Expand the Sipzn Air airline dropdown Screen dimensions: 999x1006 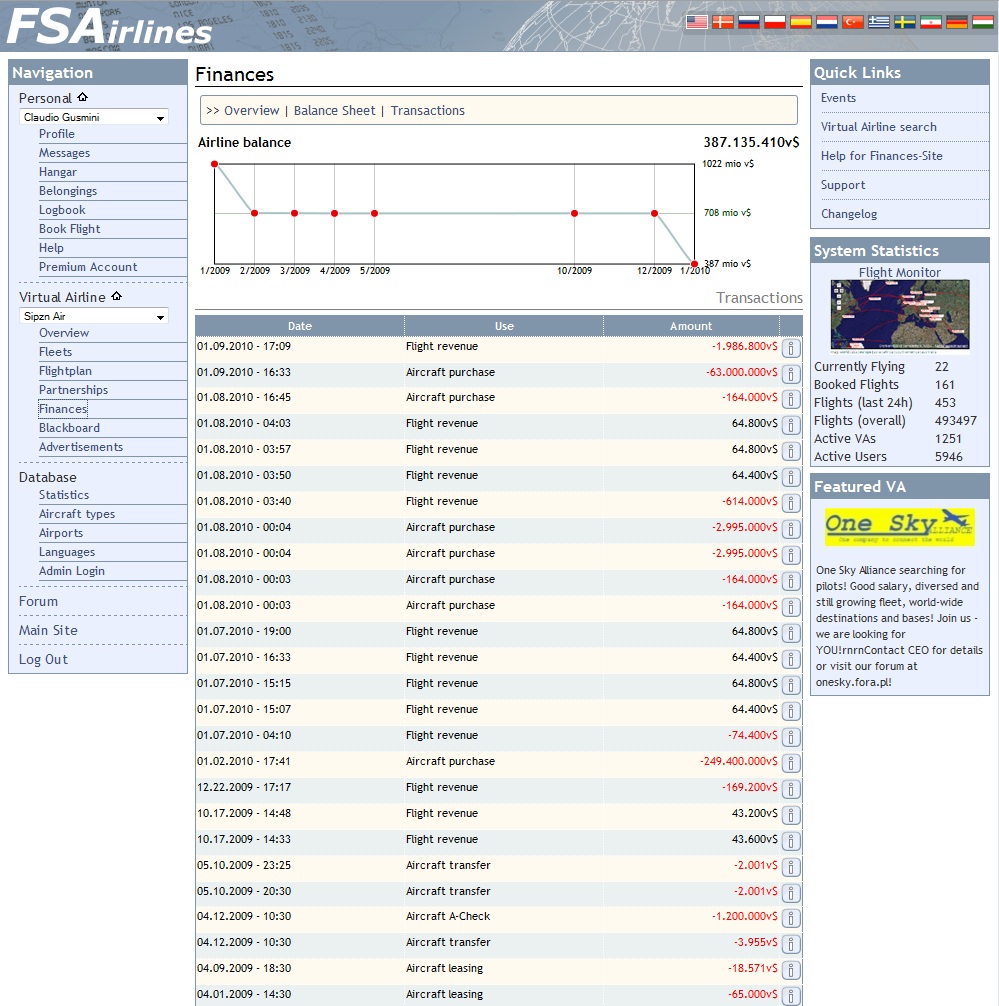tap(94, 317)
